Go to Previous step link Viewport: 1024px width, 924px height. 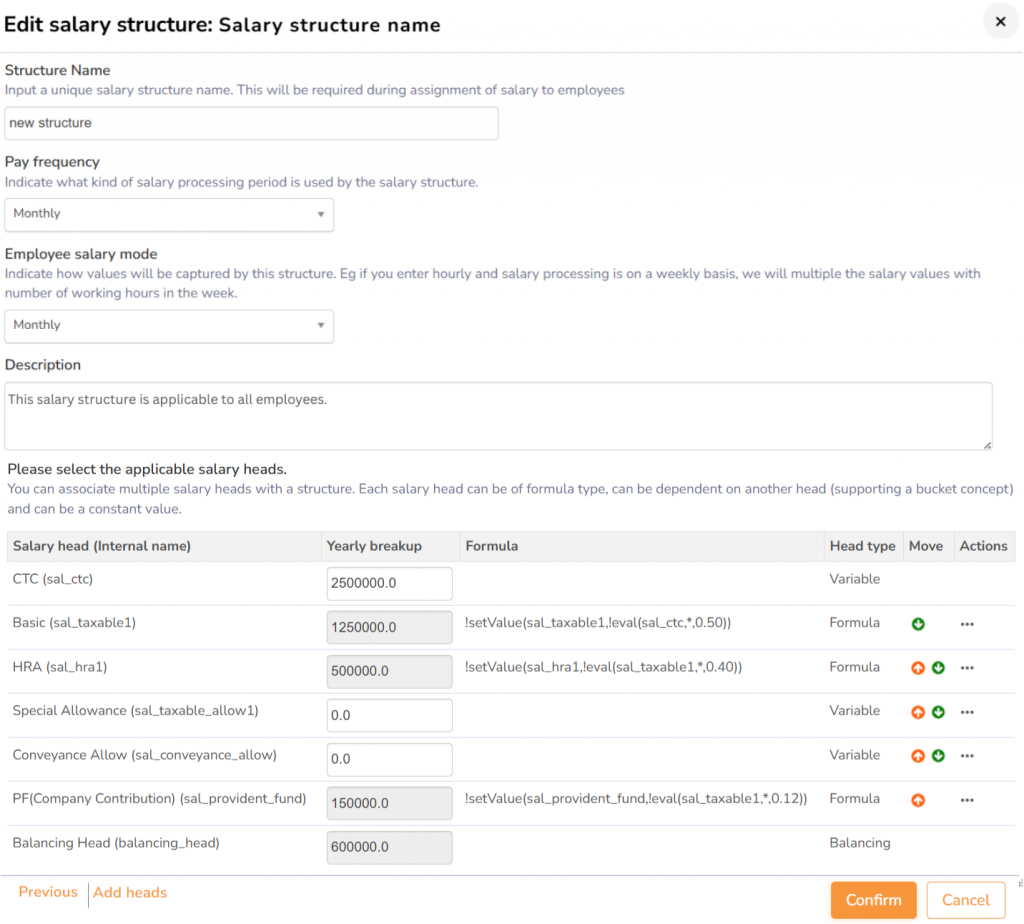coord(47,892)
